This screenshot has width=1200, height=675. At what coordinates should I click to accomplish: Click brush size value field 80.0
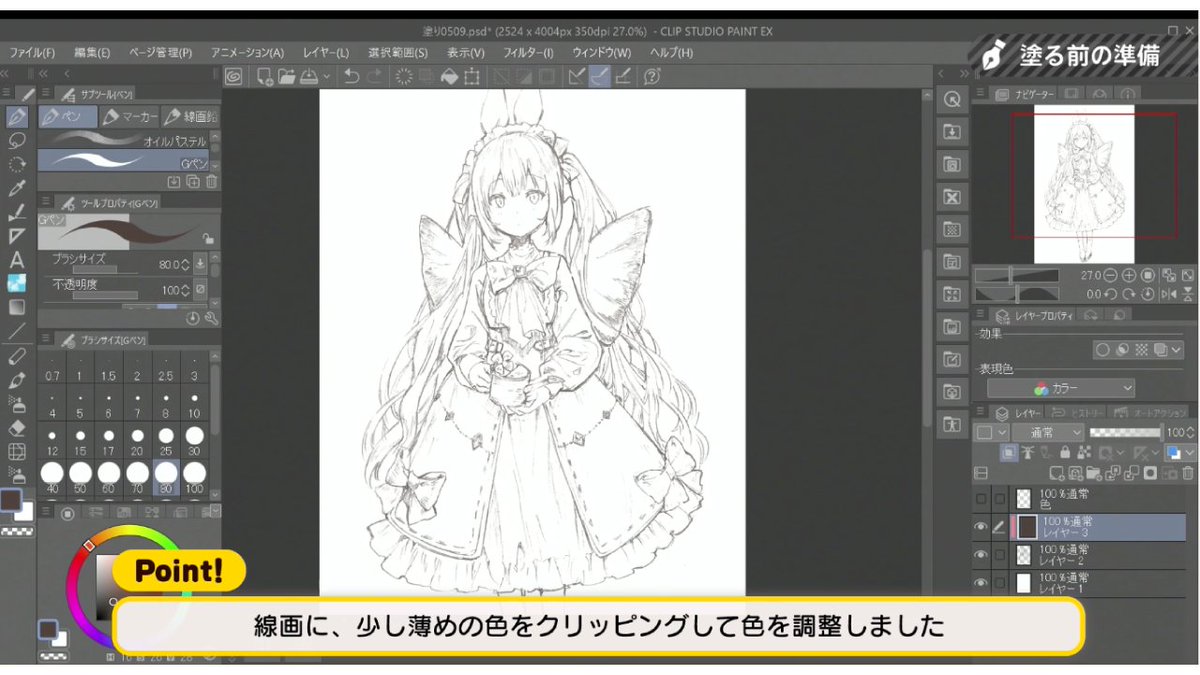pyautogui.click(x=170, y=264)
